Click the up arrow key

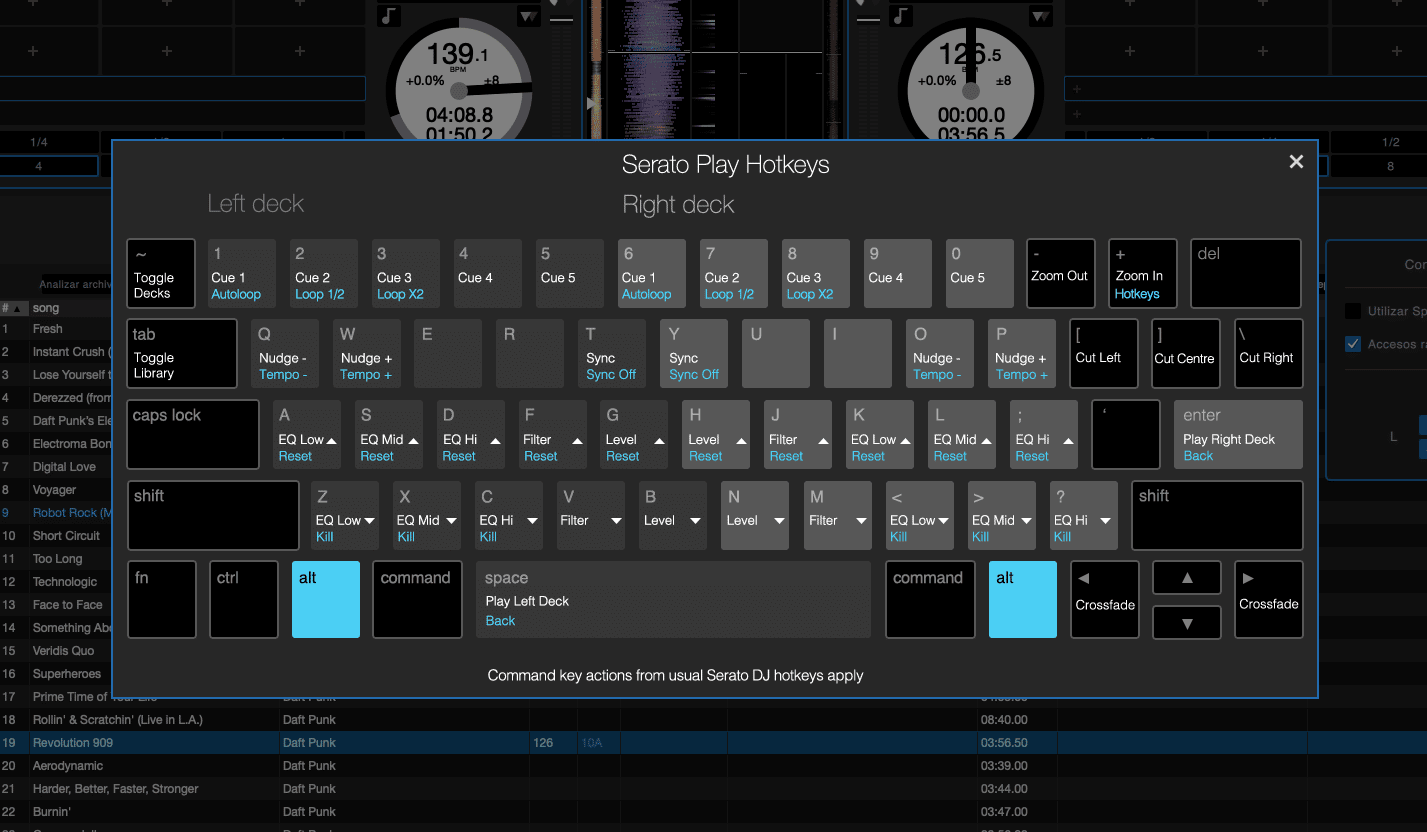[1187, 577]
